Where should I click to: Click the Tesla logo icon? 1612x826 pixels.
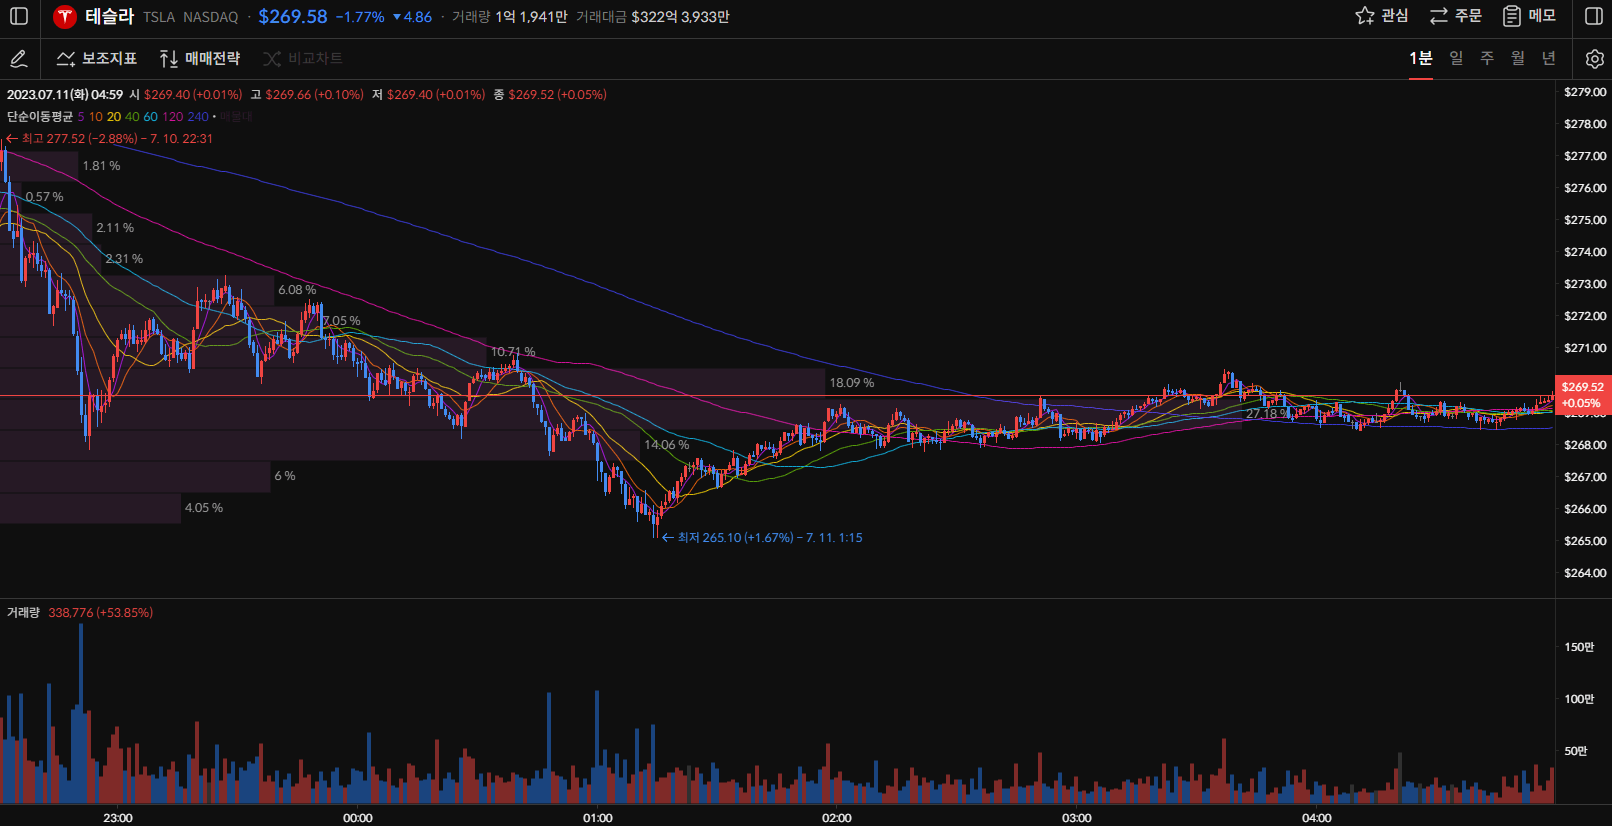(65, 16)
